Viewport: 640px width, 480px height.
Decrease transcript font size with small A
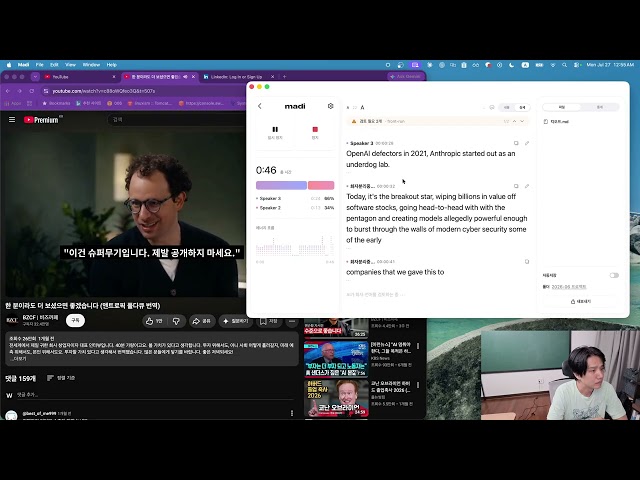348,108
